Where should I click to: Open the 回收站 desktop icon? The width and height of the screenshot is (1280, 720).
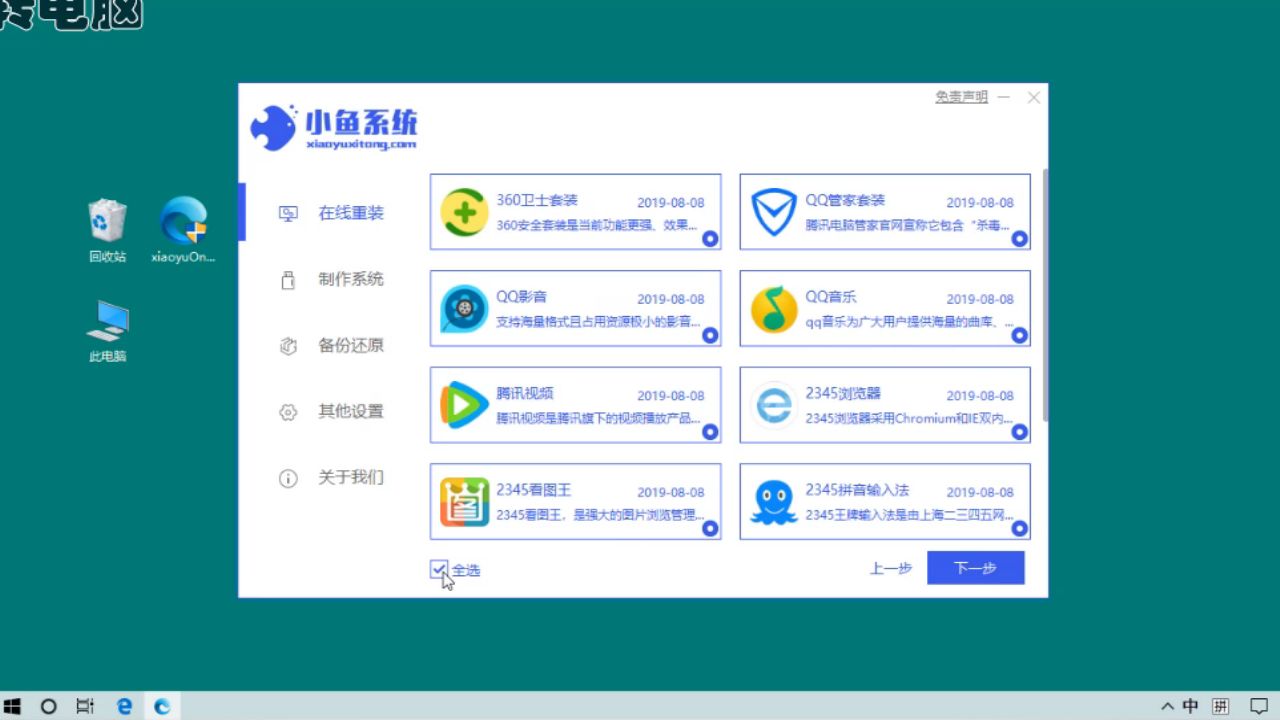[x=107, y=230]
